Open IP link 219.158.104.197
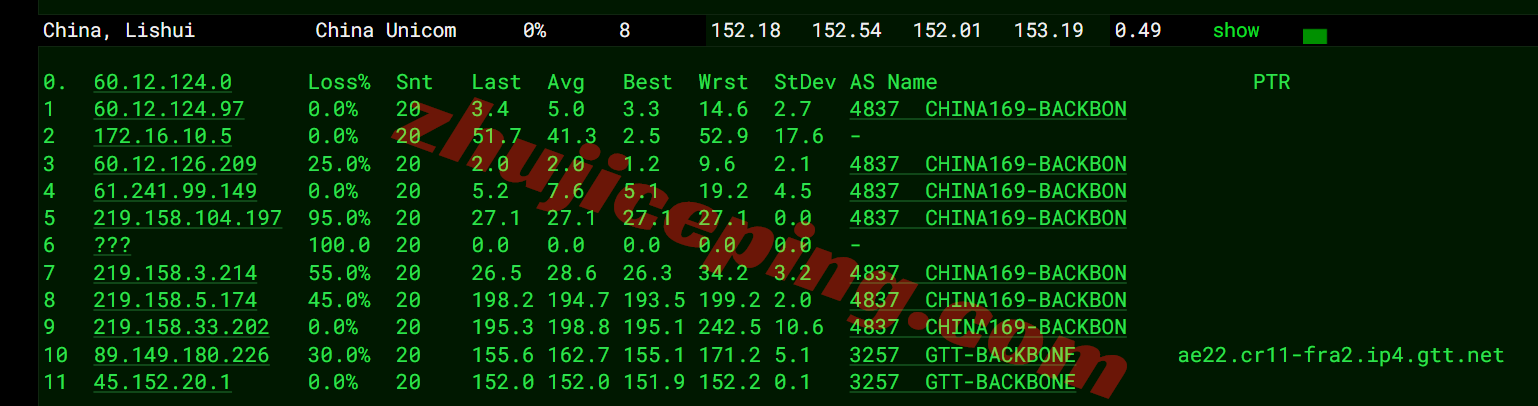Screen dimensions: 1538x406 [x=188, y=218]
